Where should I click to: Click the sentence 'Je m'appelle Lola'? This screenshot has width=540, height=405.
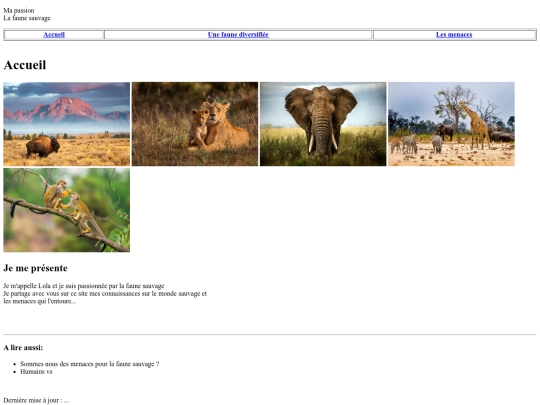[x=84, y=286]
